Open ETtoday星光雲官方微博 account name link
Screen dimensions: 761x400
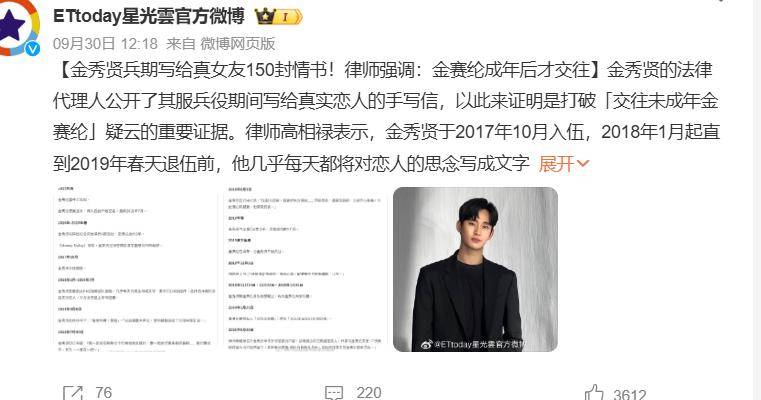point(149,17)
